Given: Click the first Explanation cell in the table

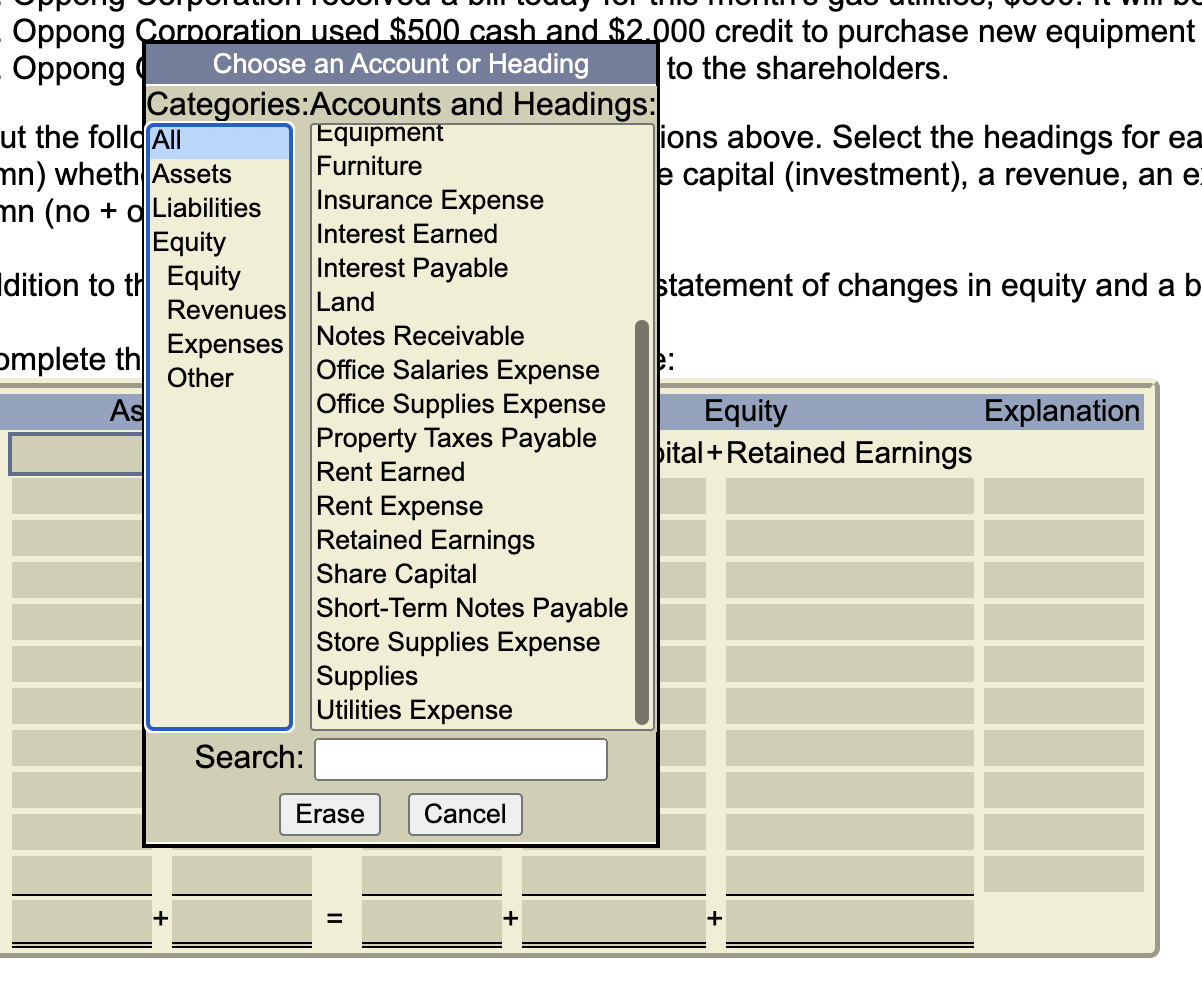Looking at the screenshot, I should (x=1063, y=496).
